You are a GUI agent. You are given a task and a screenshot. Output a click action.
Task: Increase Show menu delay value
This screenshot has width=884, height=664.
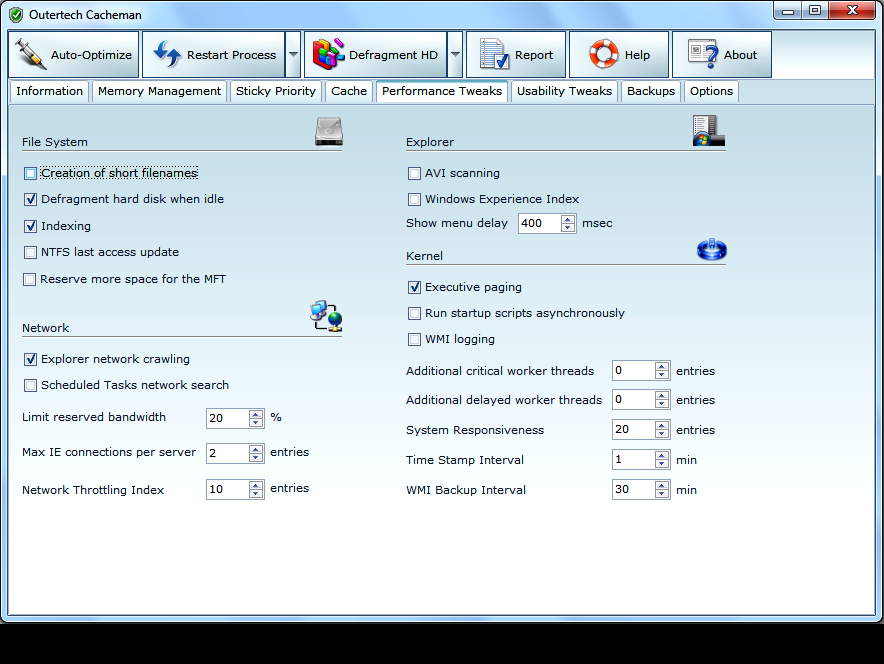[x=568, y=219]
